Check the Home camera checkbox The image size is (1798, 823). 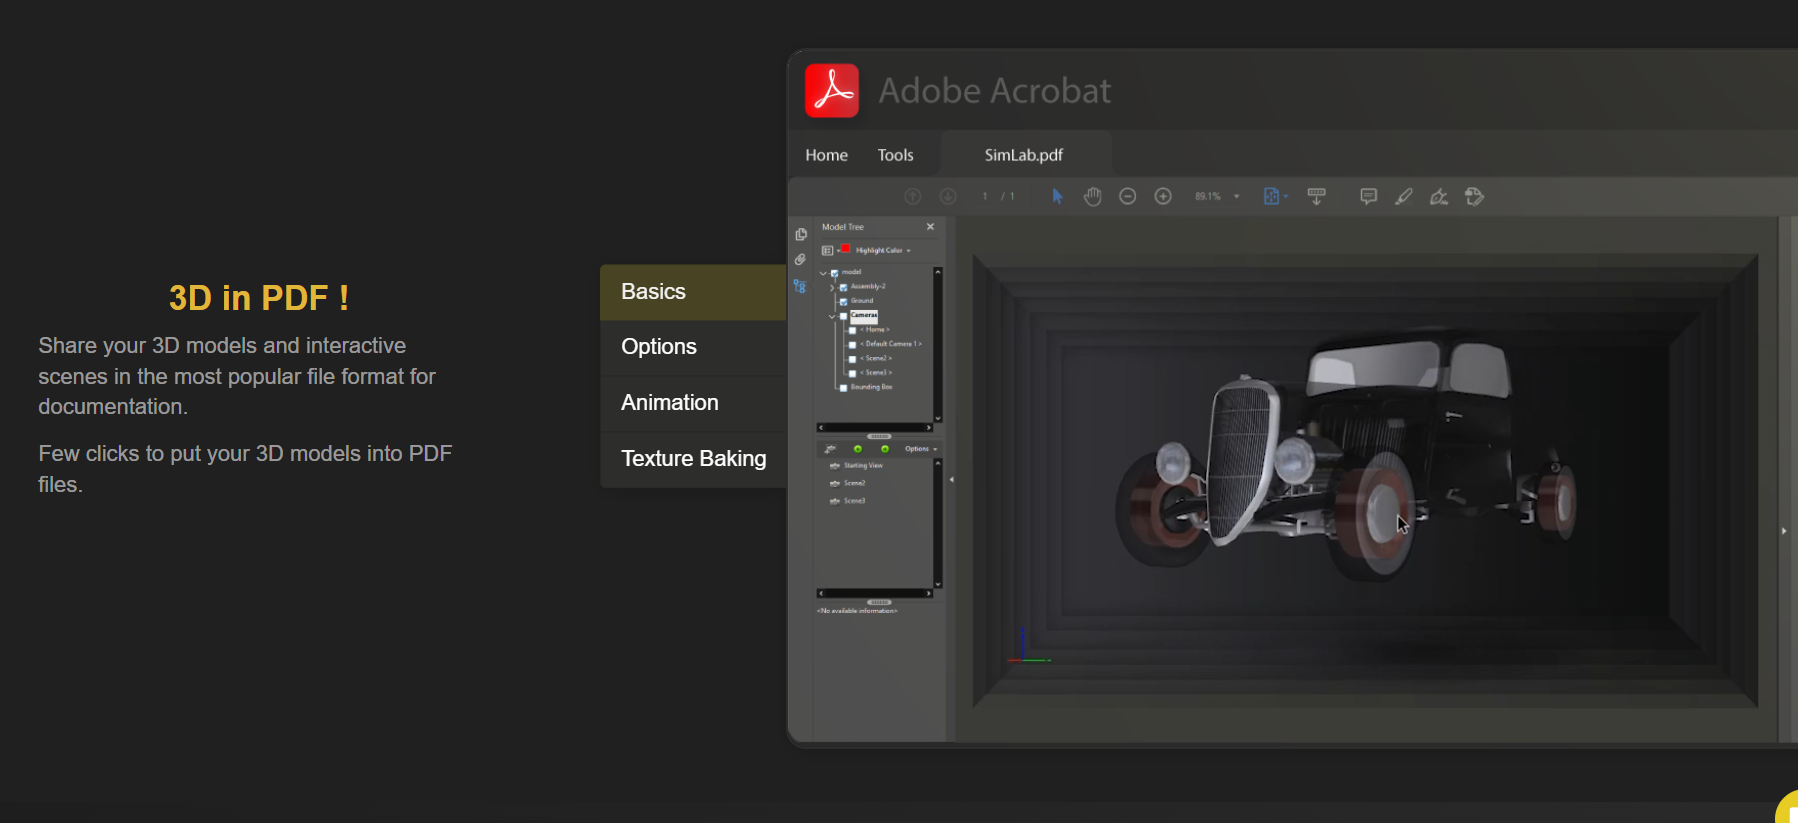(852, 330)
